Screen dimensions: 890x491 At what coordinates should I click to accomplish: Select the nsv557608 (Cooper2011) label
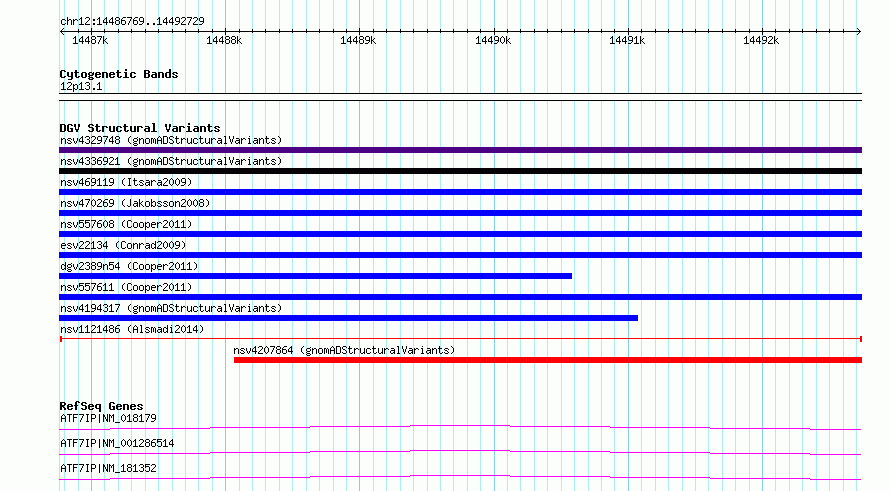tap(126, 224)
